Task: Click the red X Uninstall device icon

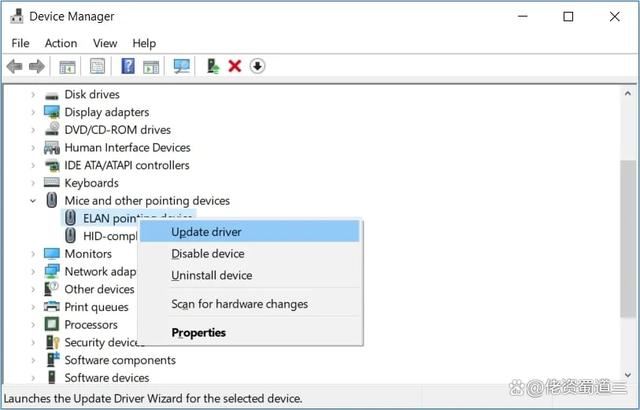Action: (x=235, y=66)
